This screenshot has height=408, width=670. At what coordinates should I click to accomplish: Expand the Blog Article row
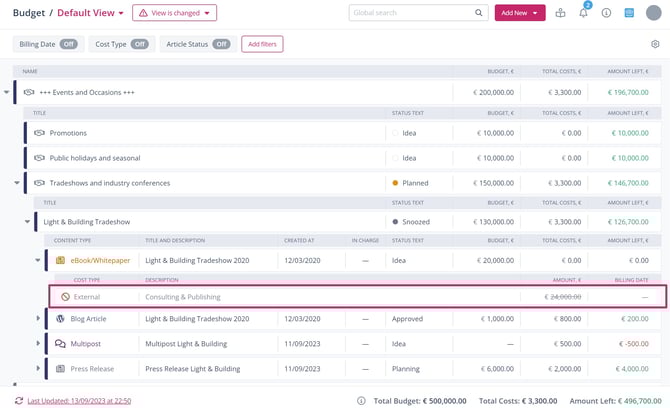[x=38, y=319]
